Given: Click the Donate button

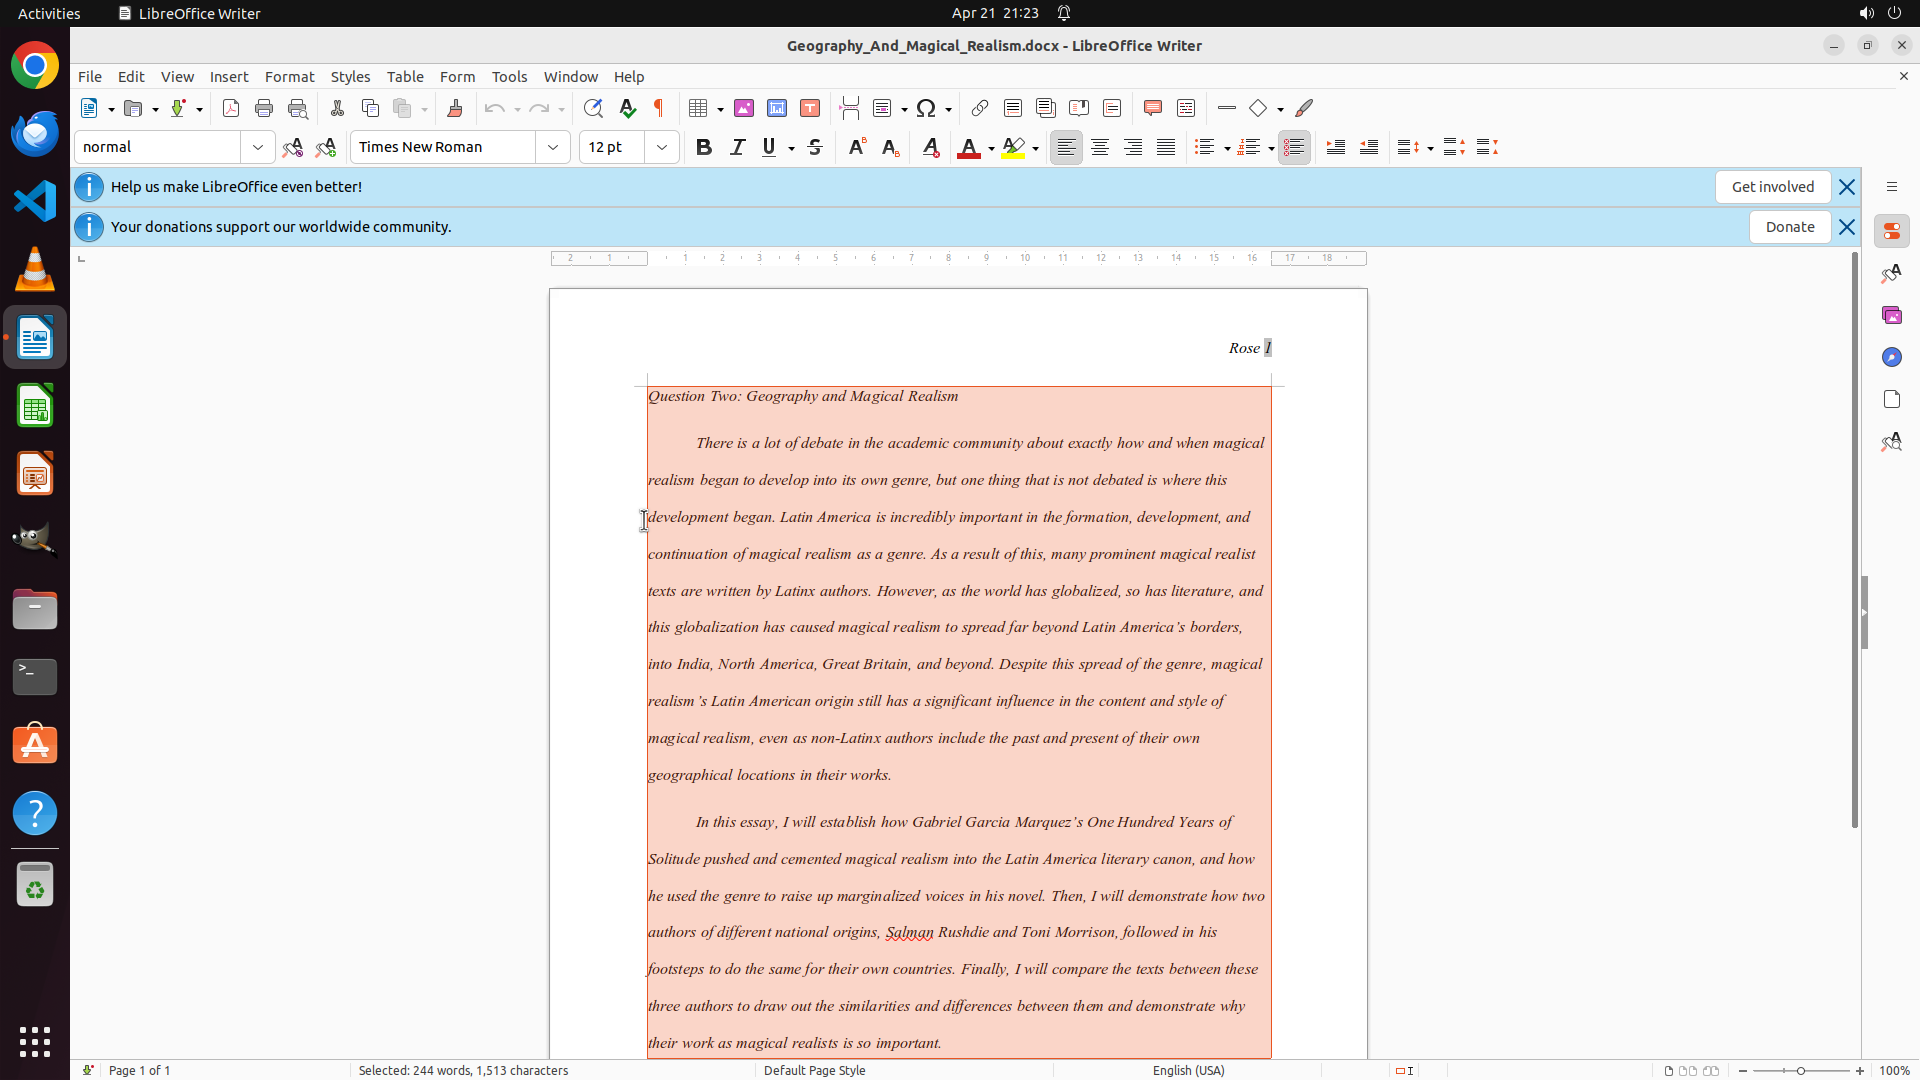Looking at the screenshot, I should [x=1789, y=227].
